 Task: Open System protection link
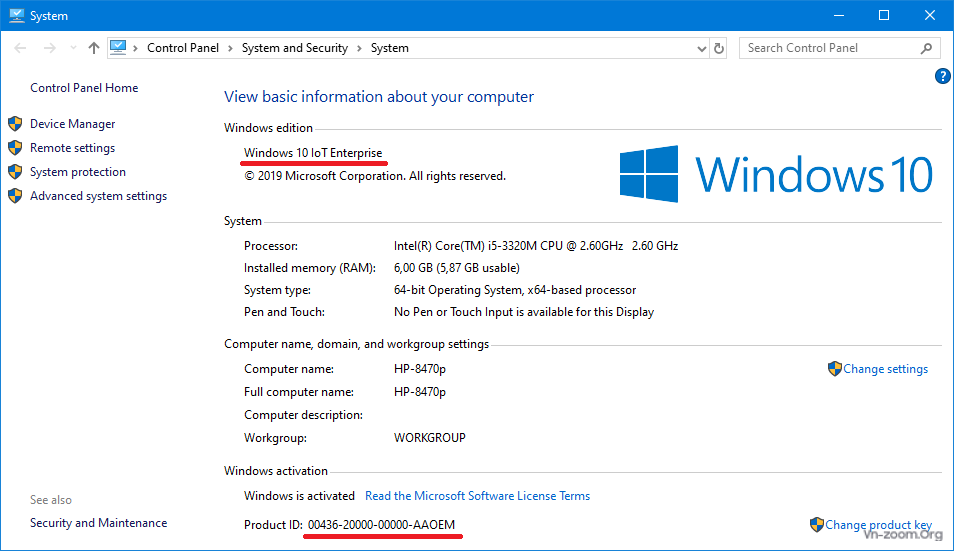point(78,172)
